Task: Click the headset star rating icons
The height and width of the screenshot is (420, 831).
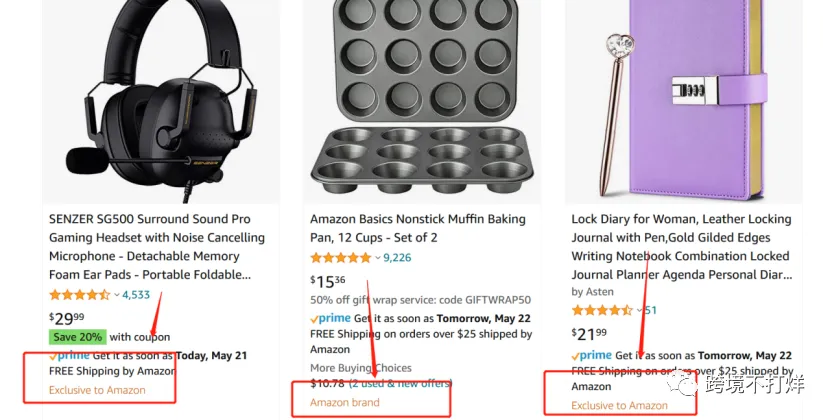Action: 79,295
